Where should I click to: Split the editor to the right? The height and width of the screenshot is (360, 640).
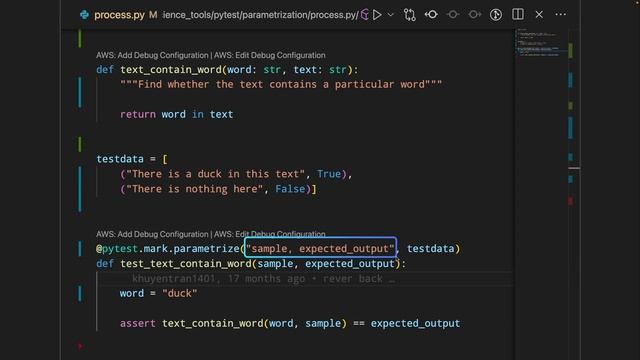(518, 14)
